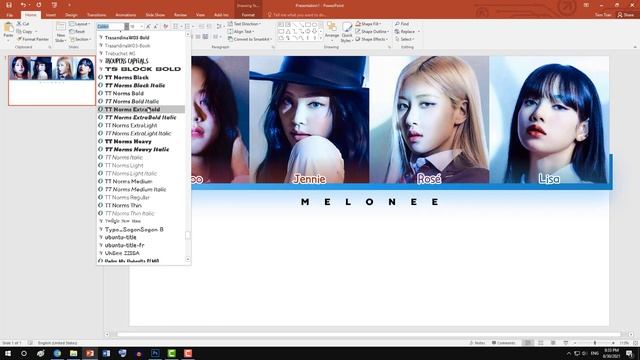
Task: Click the MELONEE text on slide
Action: tap(369, 202)
